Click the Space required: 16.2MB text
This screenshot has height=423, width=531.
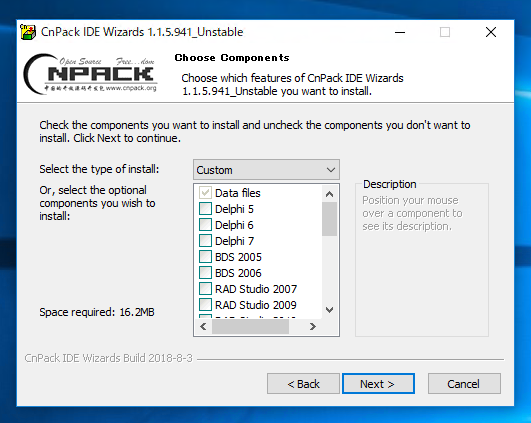pos(97,312)
